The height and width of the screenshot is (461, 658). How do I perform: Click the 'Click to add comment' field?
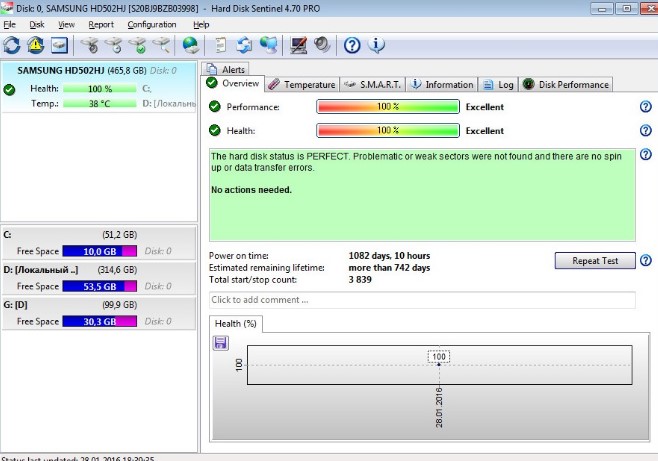pos(422,300)
